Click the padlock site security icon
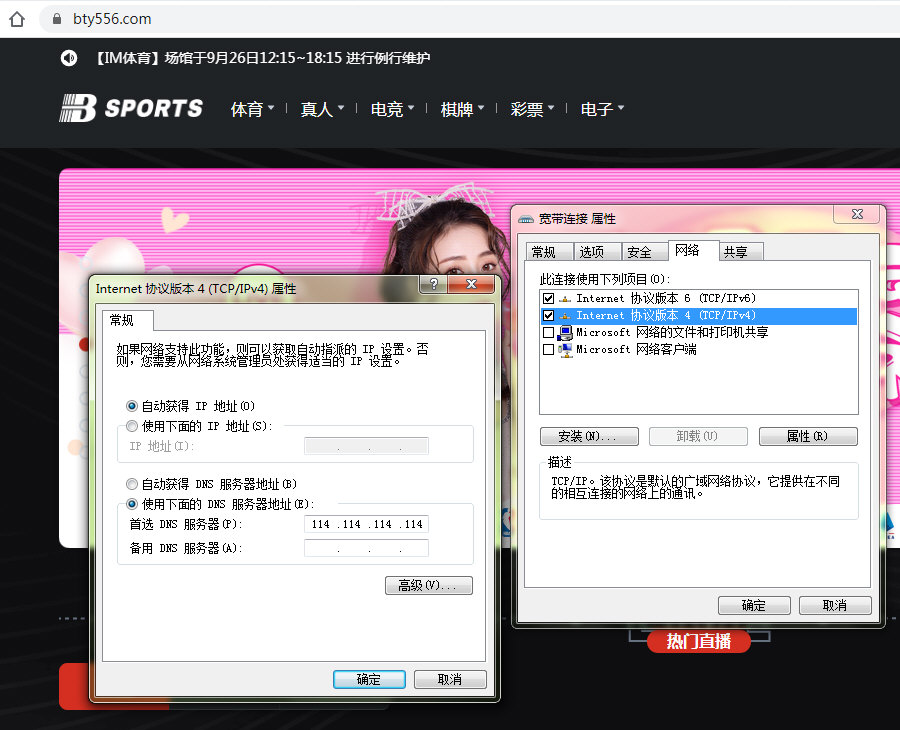Image resolution: width=900 pixels, height=730 pixels. tap(55, 19)
